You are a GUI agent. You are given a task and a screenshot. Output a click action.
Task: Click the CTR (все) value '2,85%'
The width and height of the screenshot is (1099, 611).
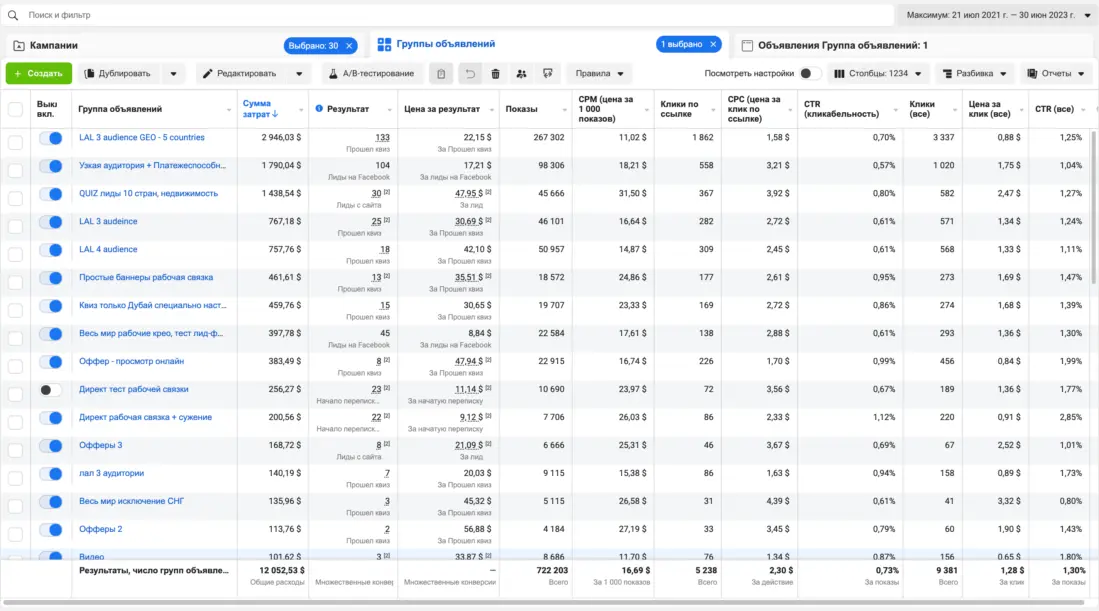[x=1070, y=418]
